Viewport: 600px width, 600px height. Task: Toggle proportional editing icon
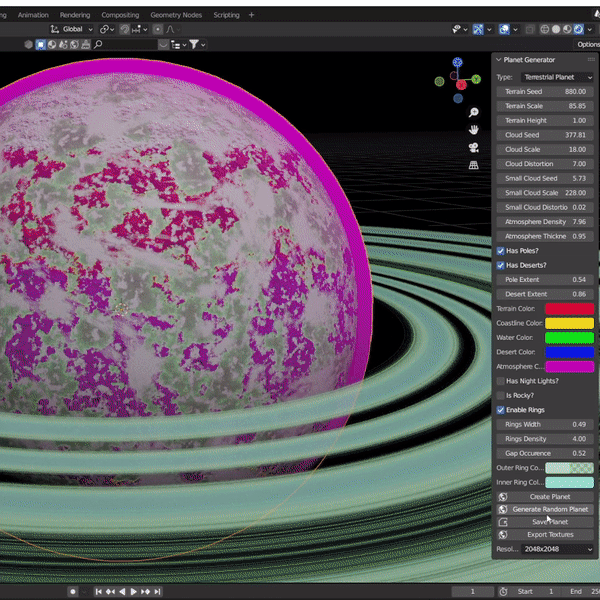158,29
